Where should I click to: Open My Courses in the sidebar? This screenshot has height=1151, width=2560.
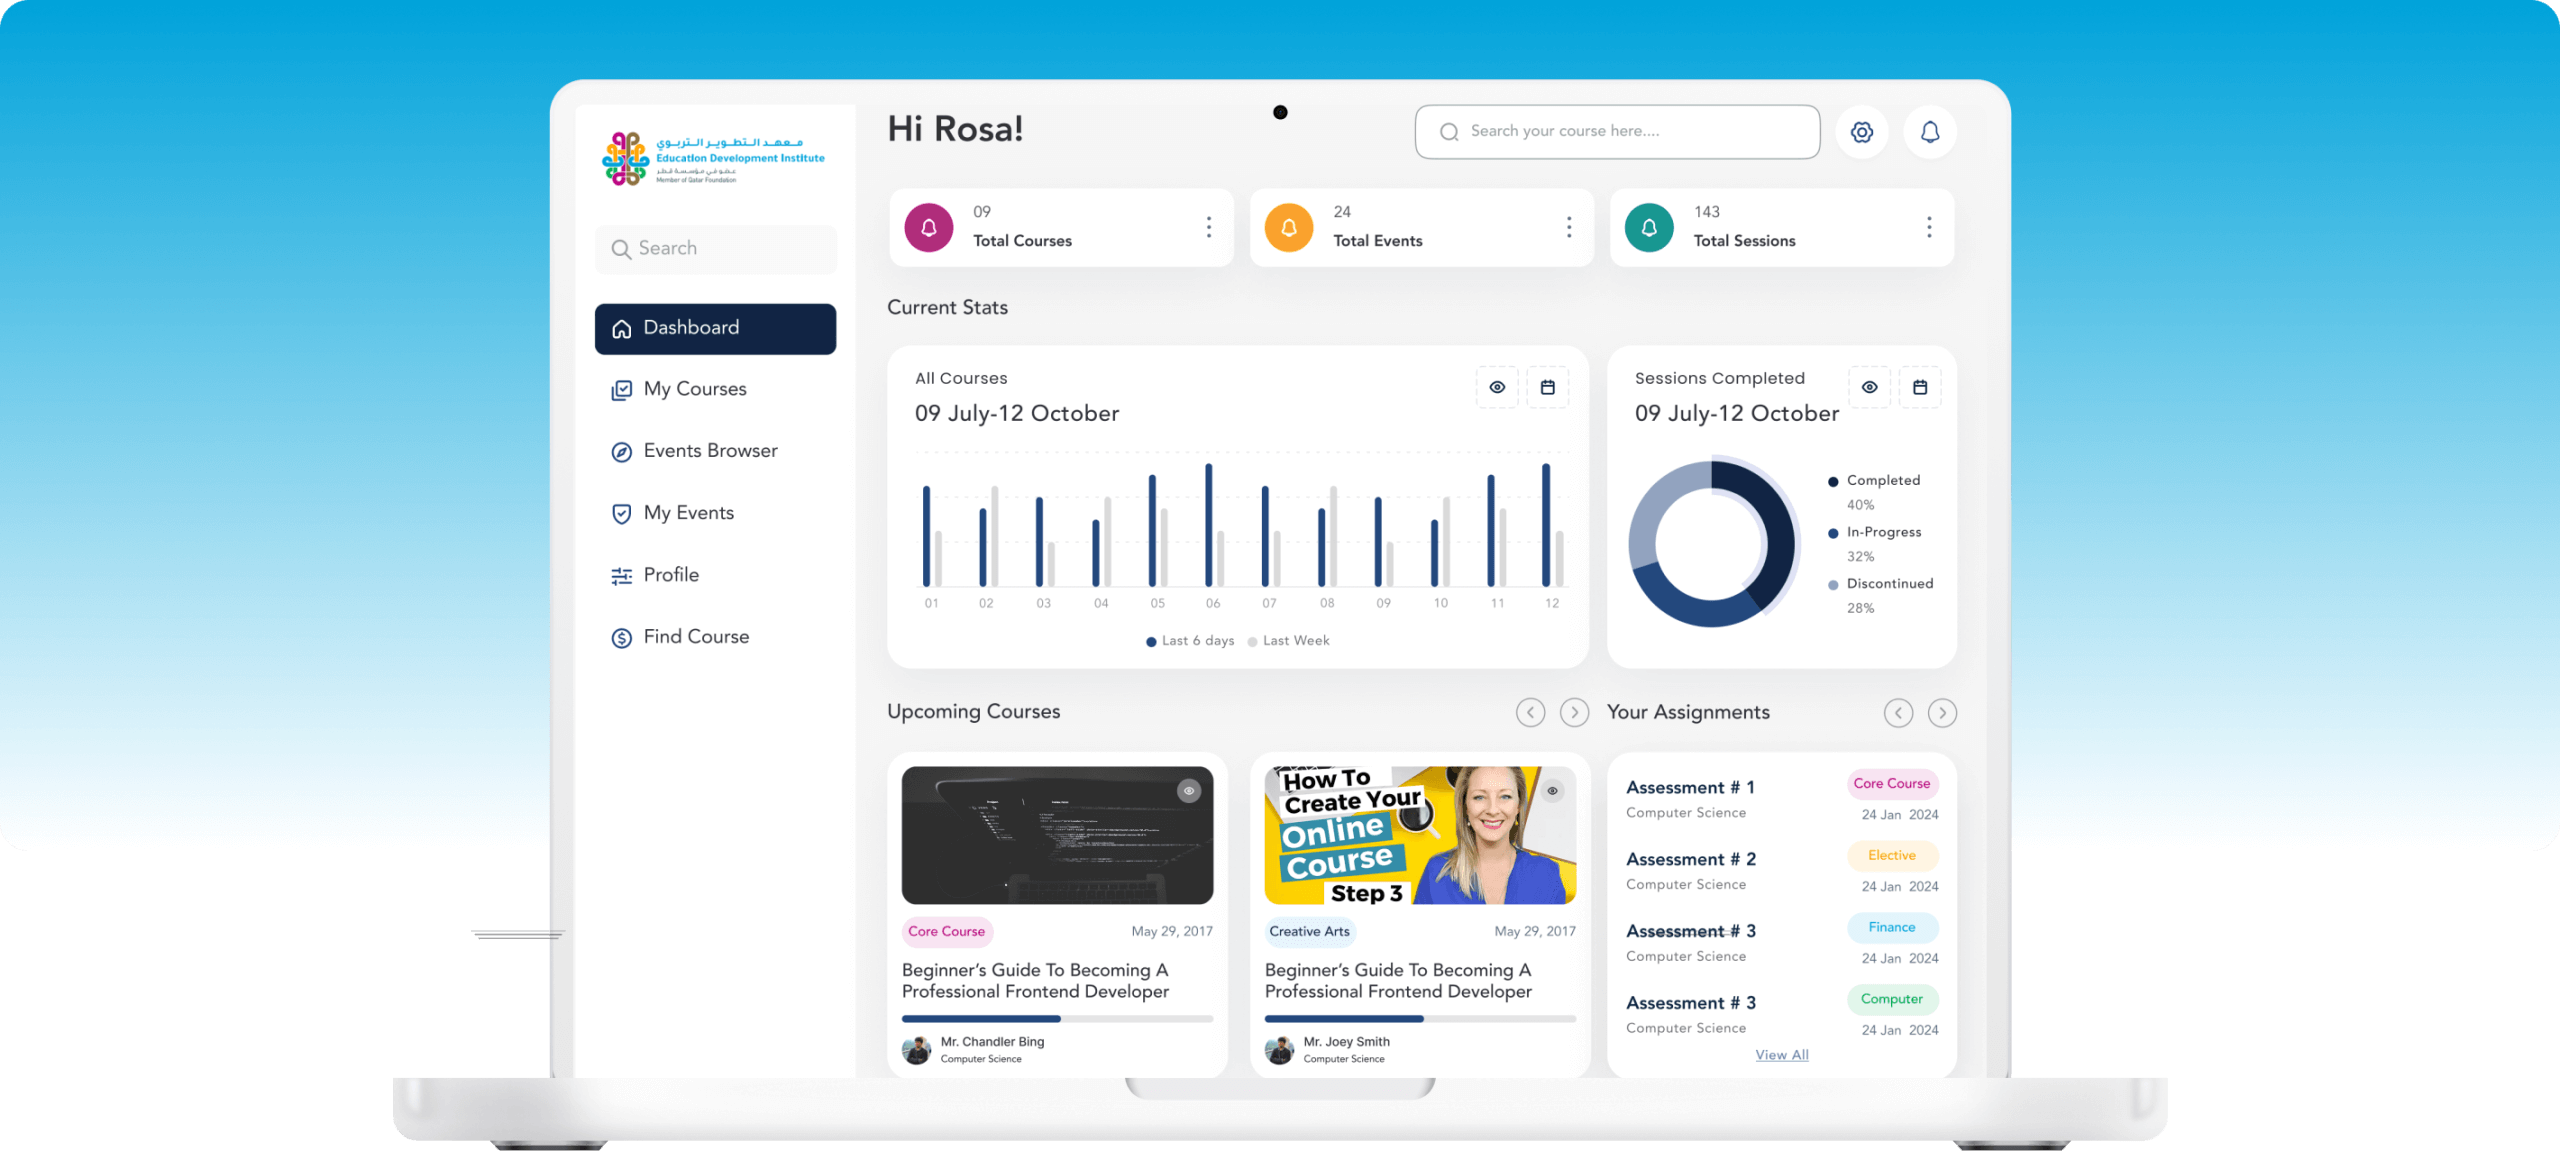pyautogui.click(x=694, y=389)
